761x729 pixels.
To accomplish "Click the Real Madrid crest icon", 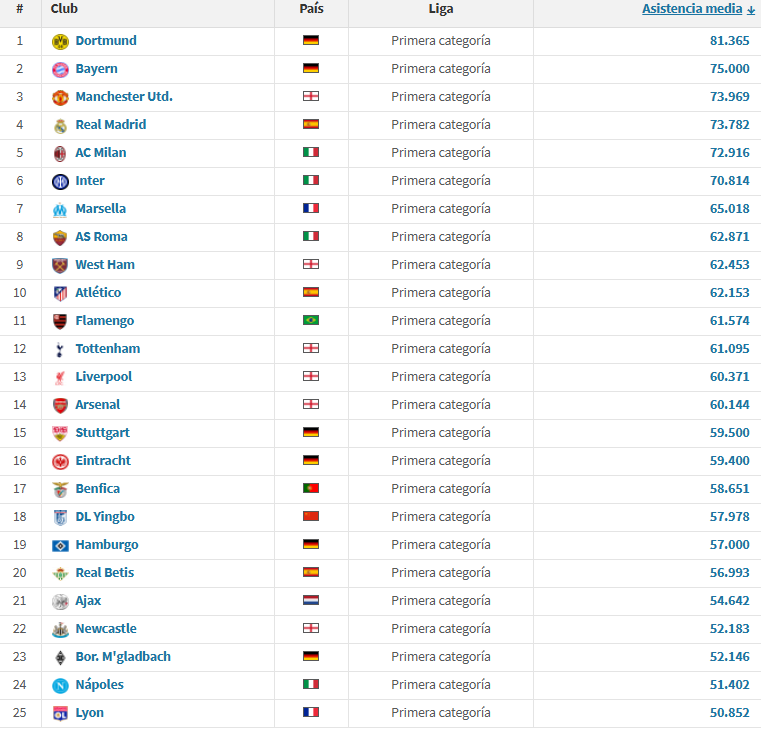I will (60, 125).
